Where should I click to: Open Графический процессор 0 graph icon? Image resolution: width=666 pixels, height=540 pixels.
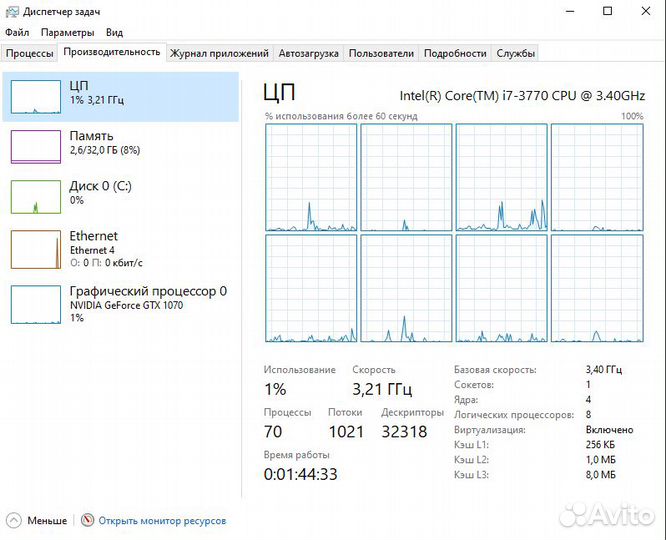click(36, 304)
